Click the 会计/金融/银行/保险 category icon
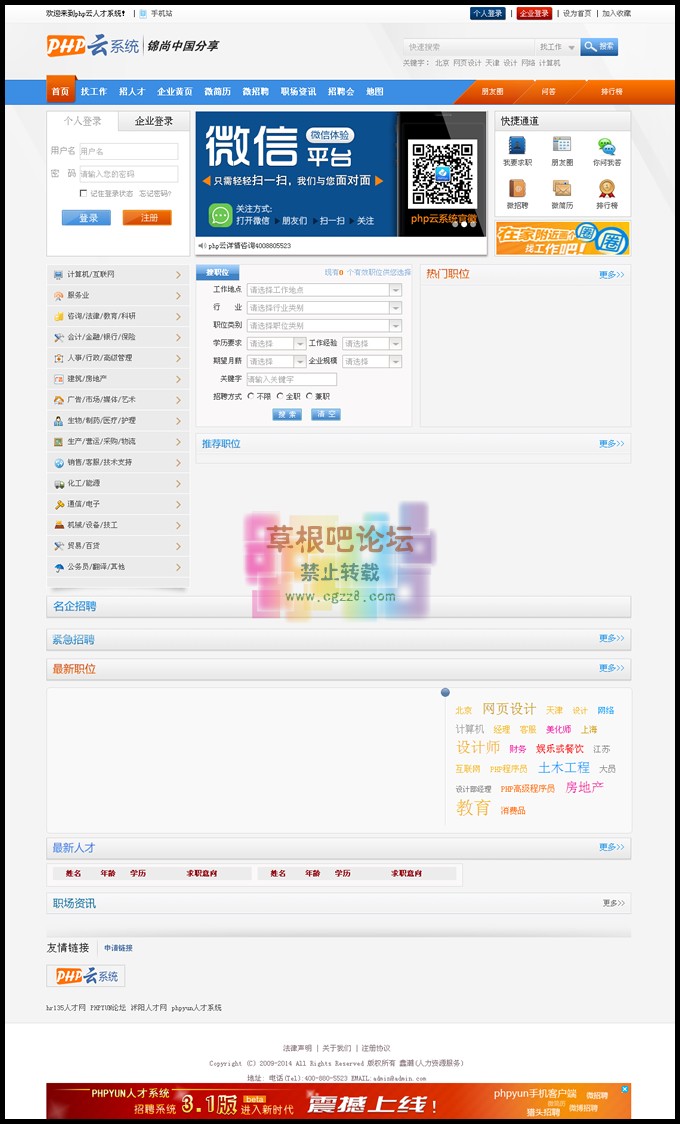Image resolution: width=680 pixels, height=1124 pixels. 58,337
